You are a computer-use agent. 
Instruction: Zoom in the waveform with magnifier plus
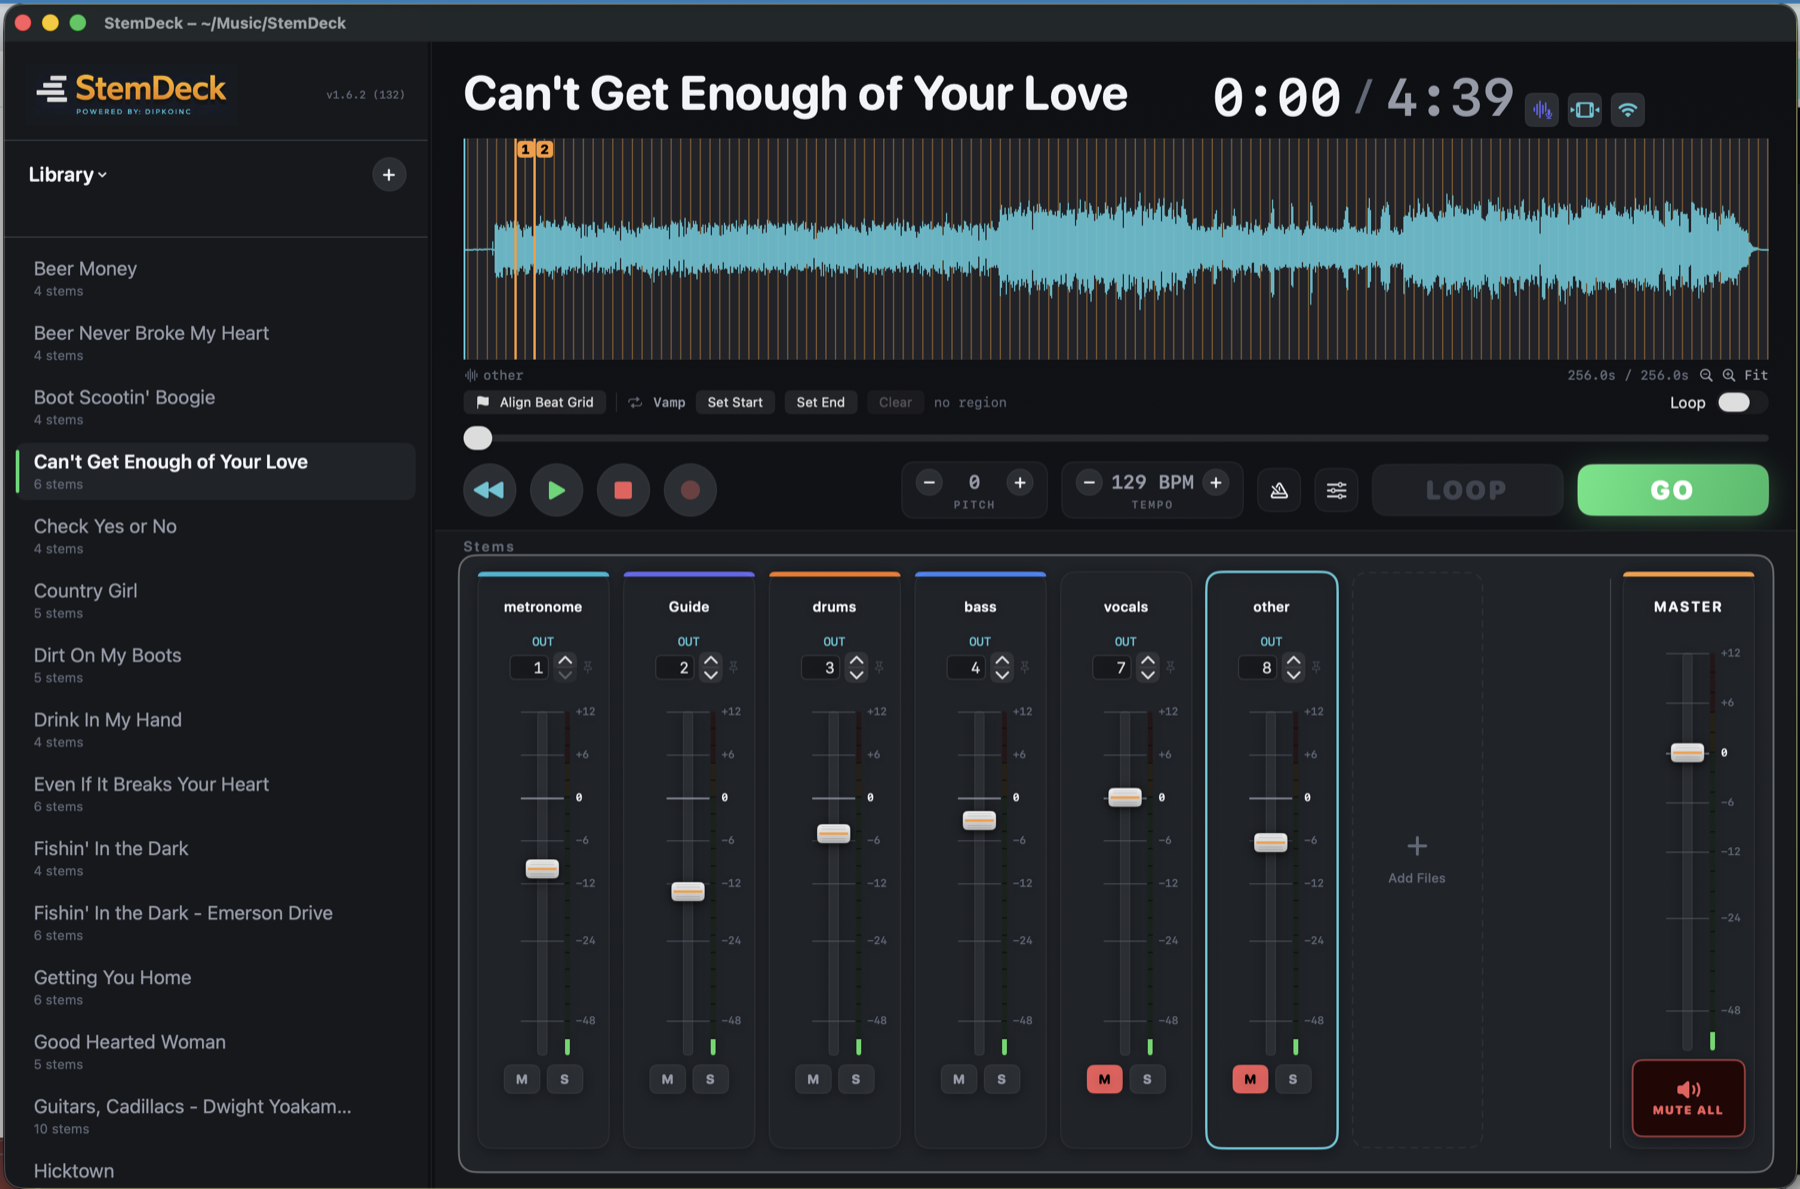1728,375
